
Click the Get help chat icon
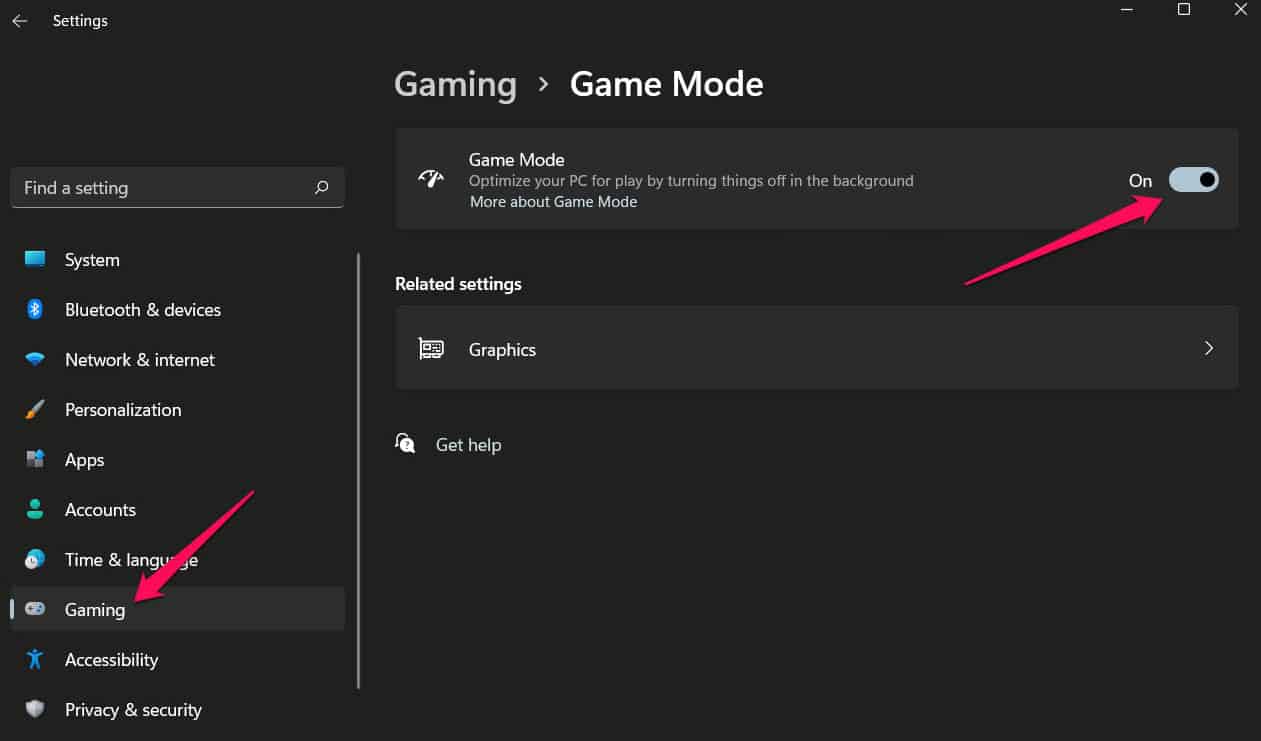point(405,443)
